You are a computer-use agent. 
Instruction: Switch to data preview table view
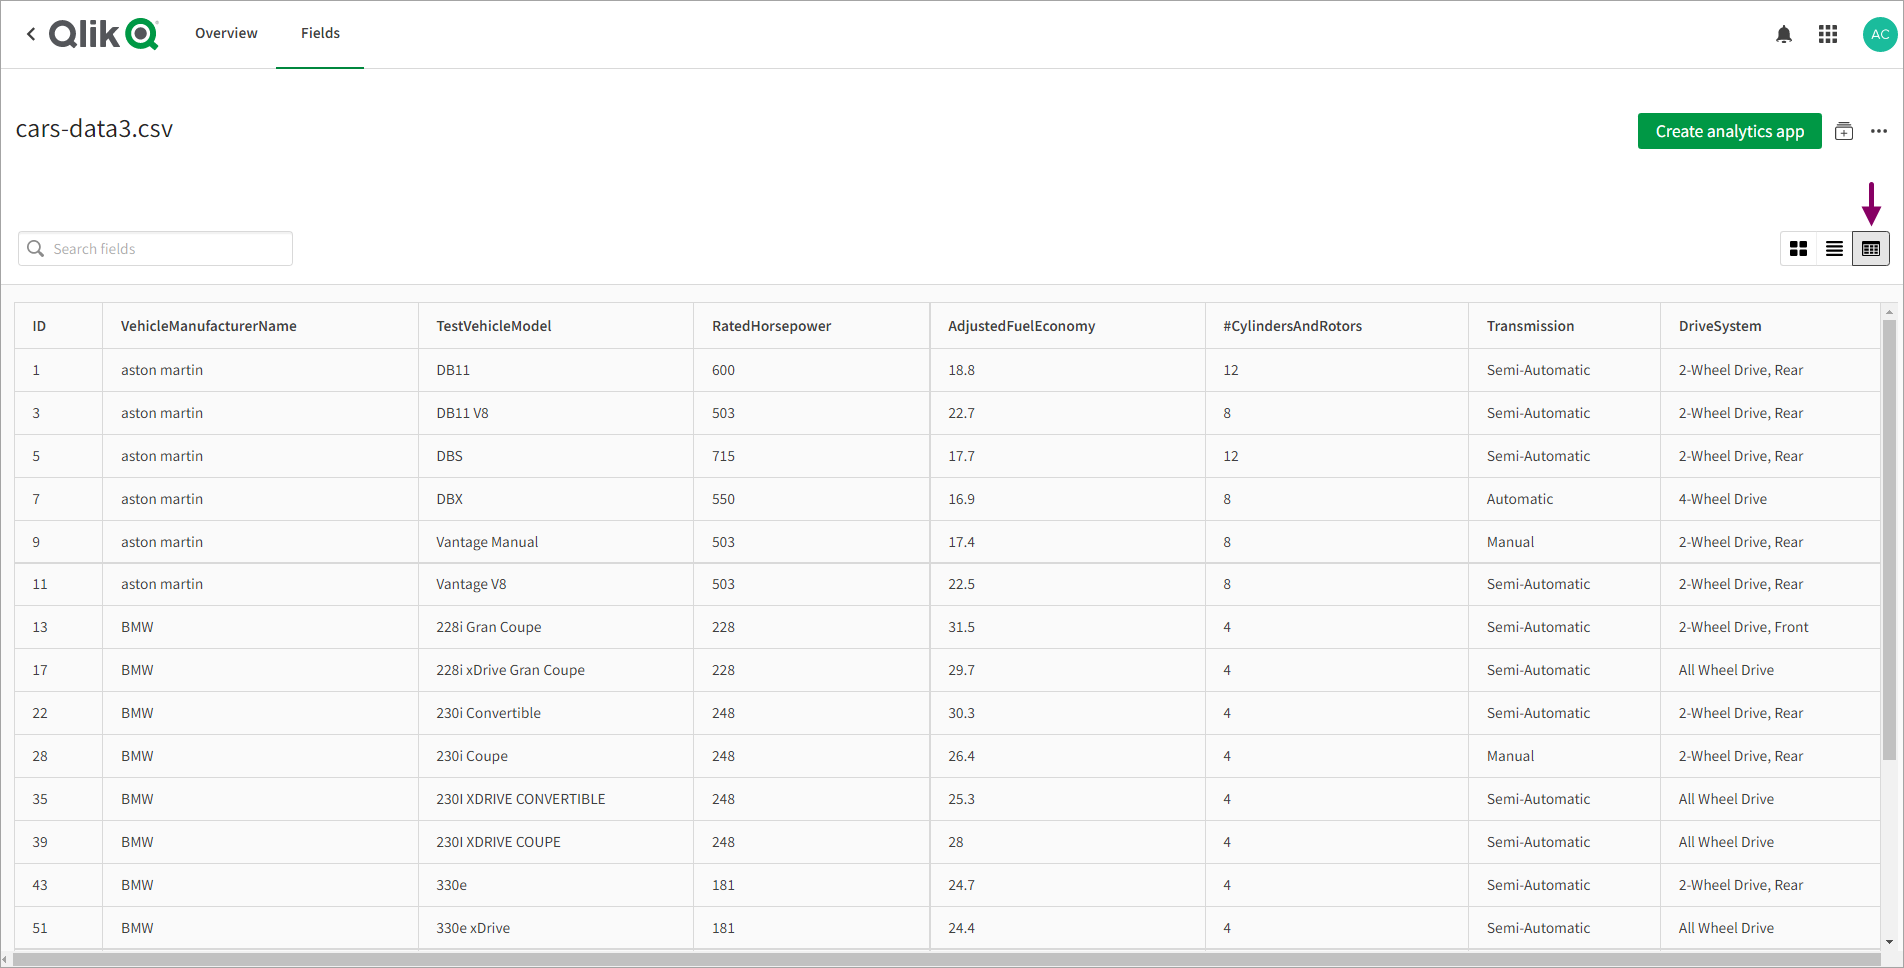coord(1871,249)
